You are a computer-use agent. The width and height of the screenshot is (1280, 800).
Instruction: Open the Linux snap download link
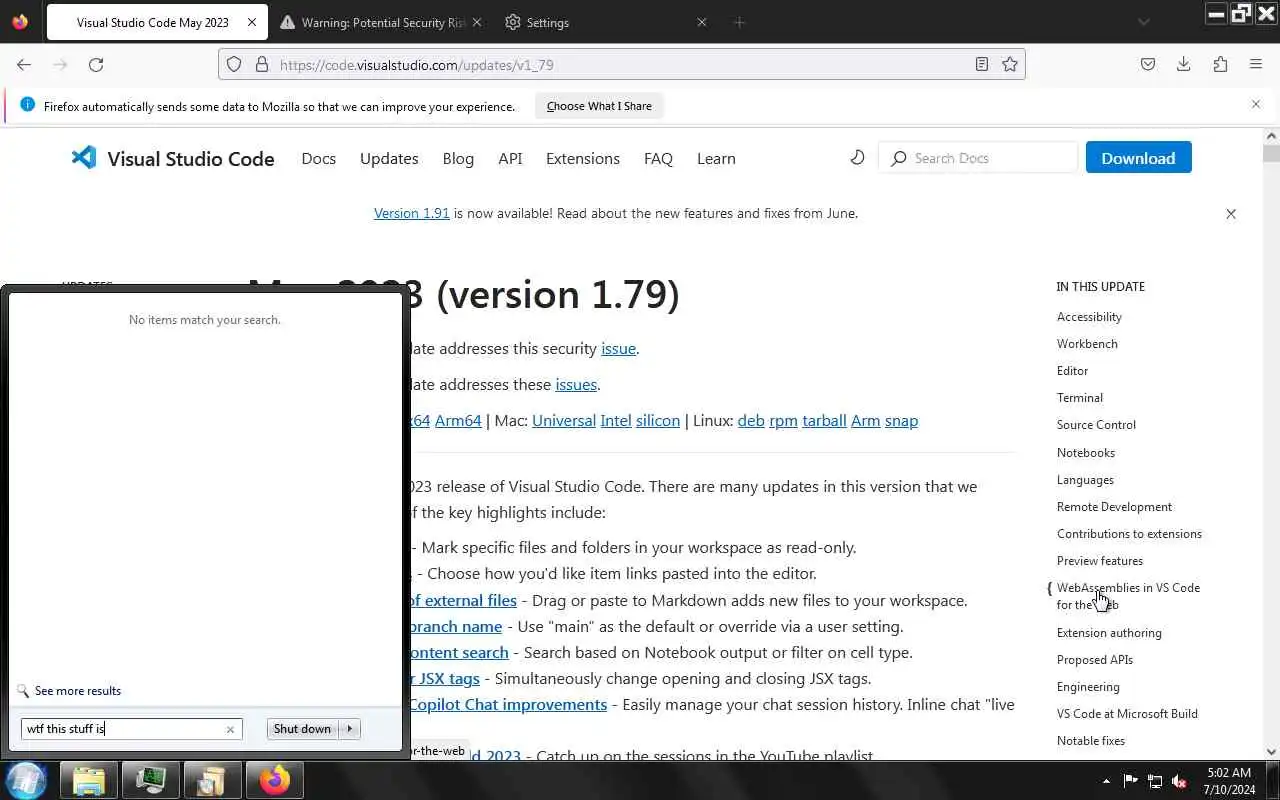[x=901, y=421]
